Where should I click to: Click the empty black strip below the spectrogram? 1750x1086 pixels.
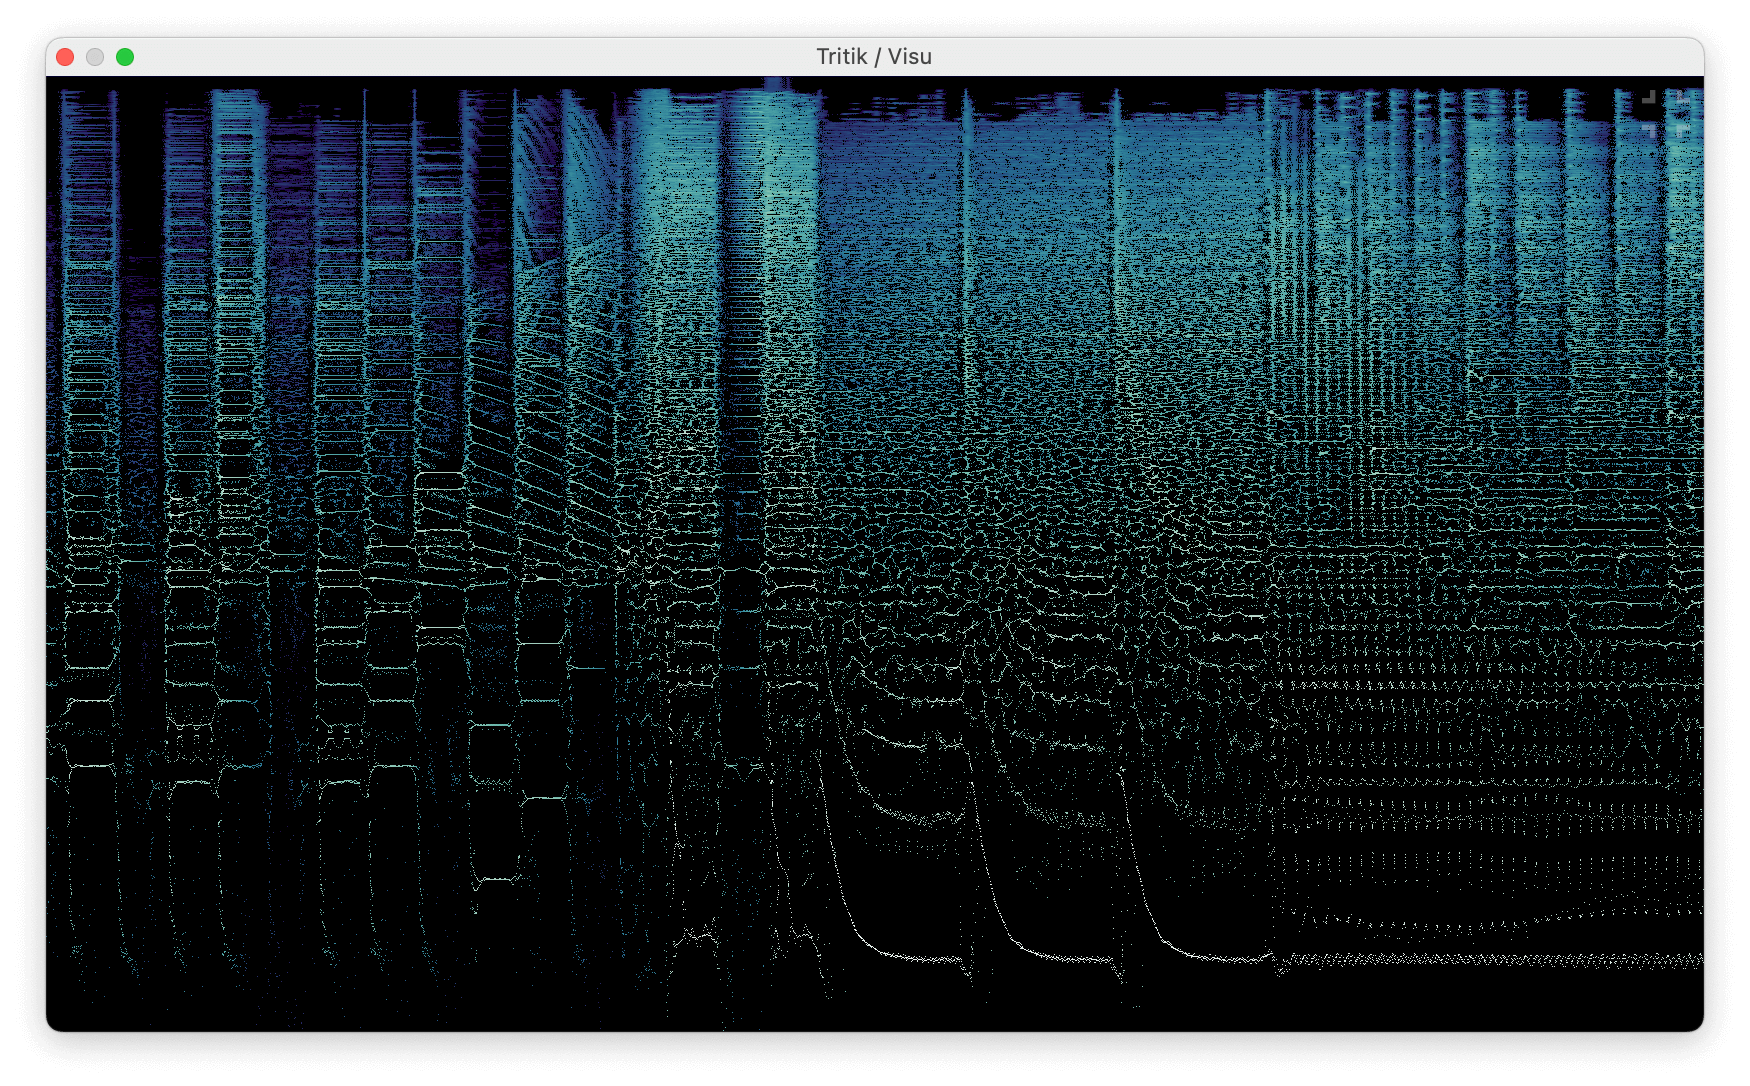click(875, 1015)
